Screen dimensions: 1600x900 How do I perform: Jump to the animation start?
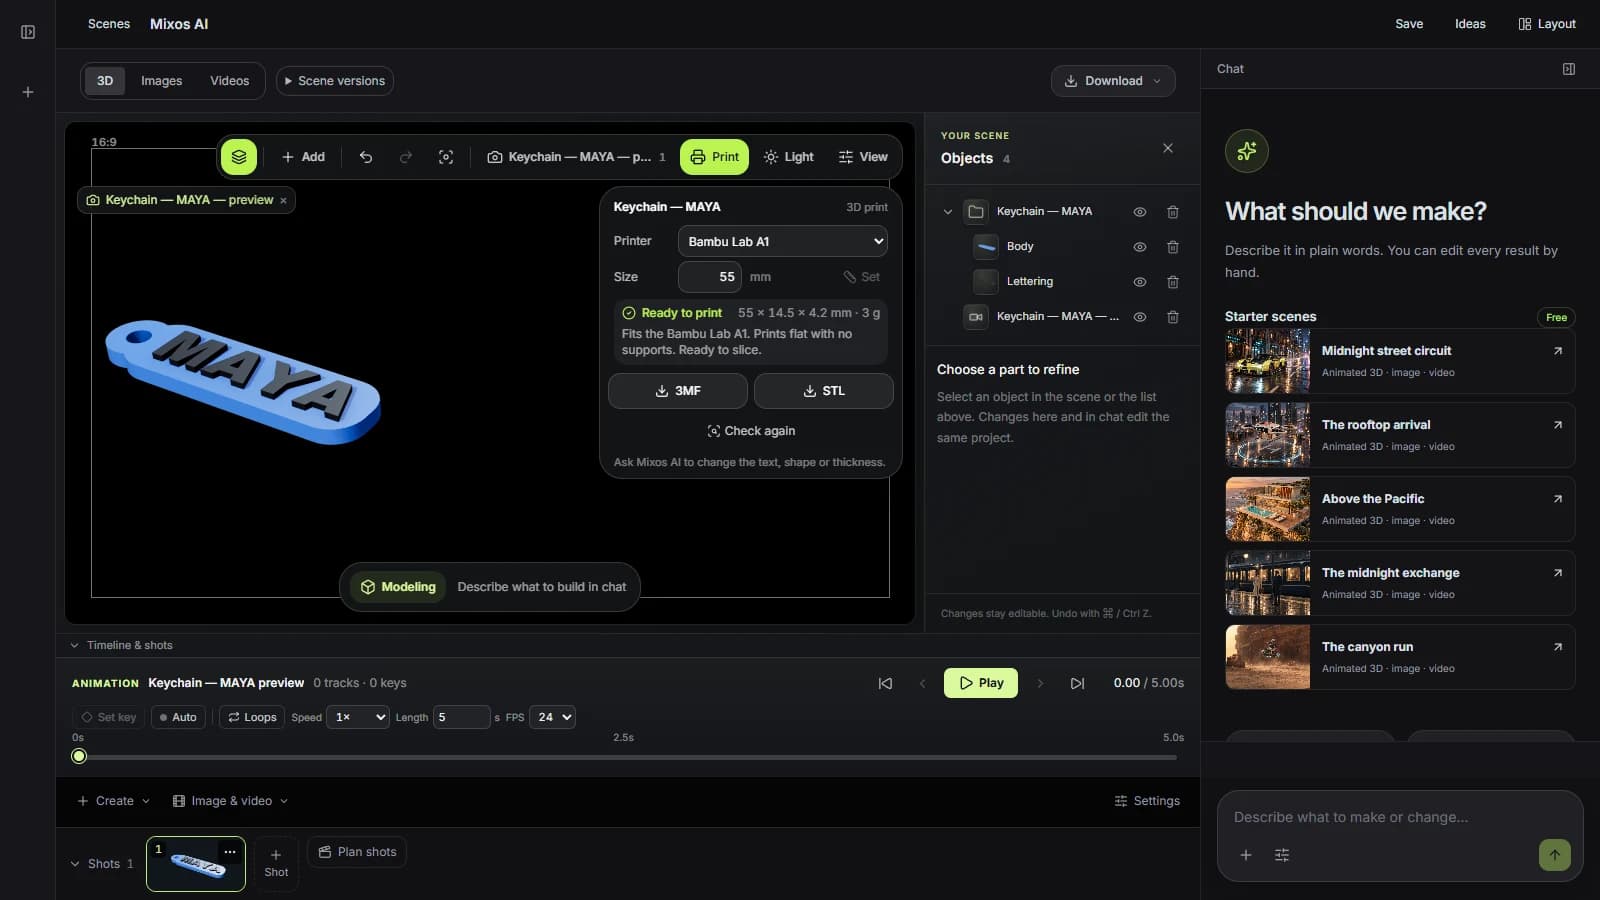[885, 683]
